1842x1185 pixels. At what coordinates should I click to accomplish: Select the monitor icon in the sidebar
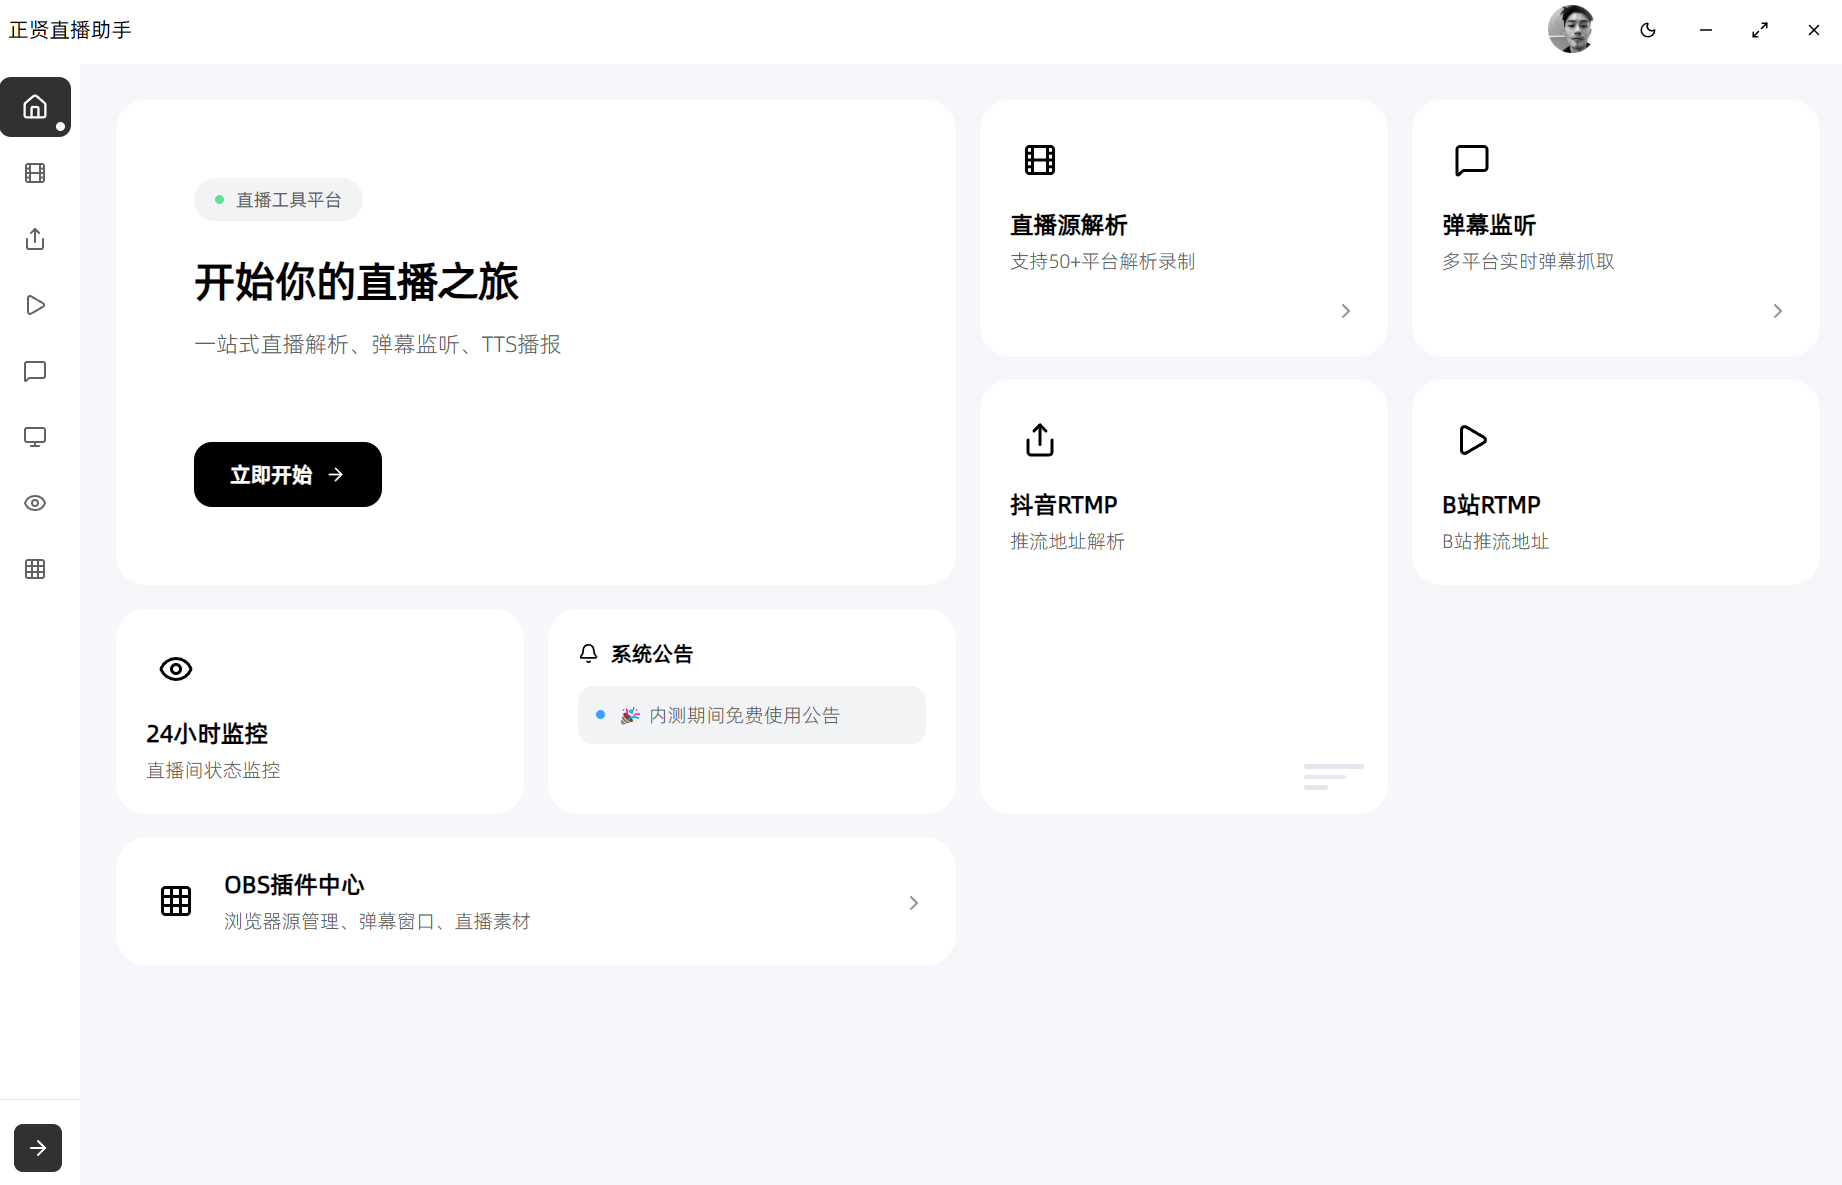(x=36, y=437)
